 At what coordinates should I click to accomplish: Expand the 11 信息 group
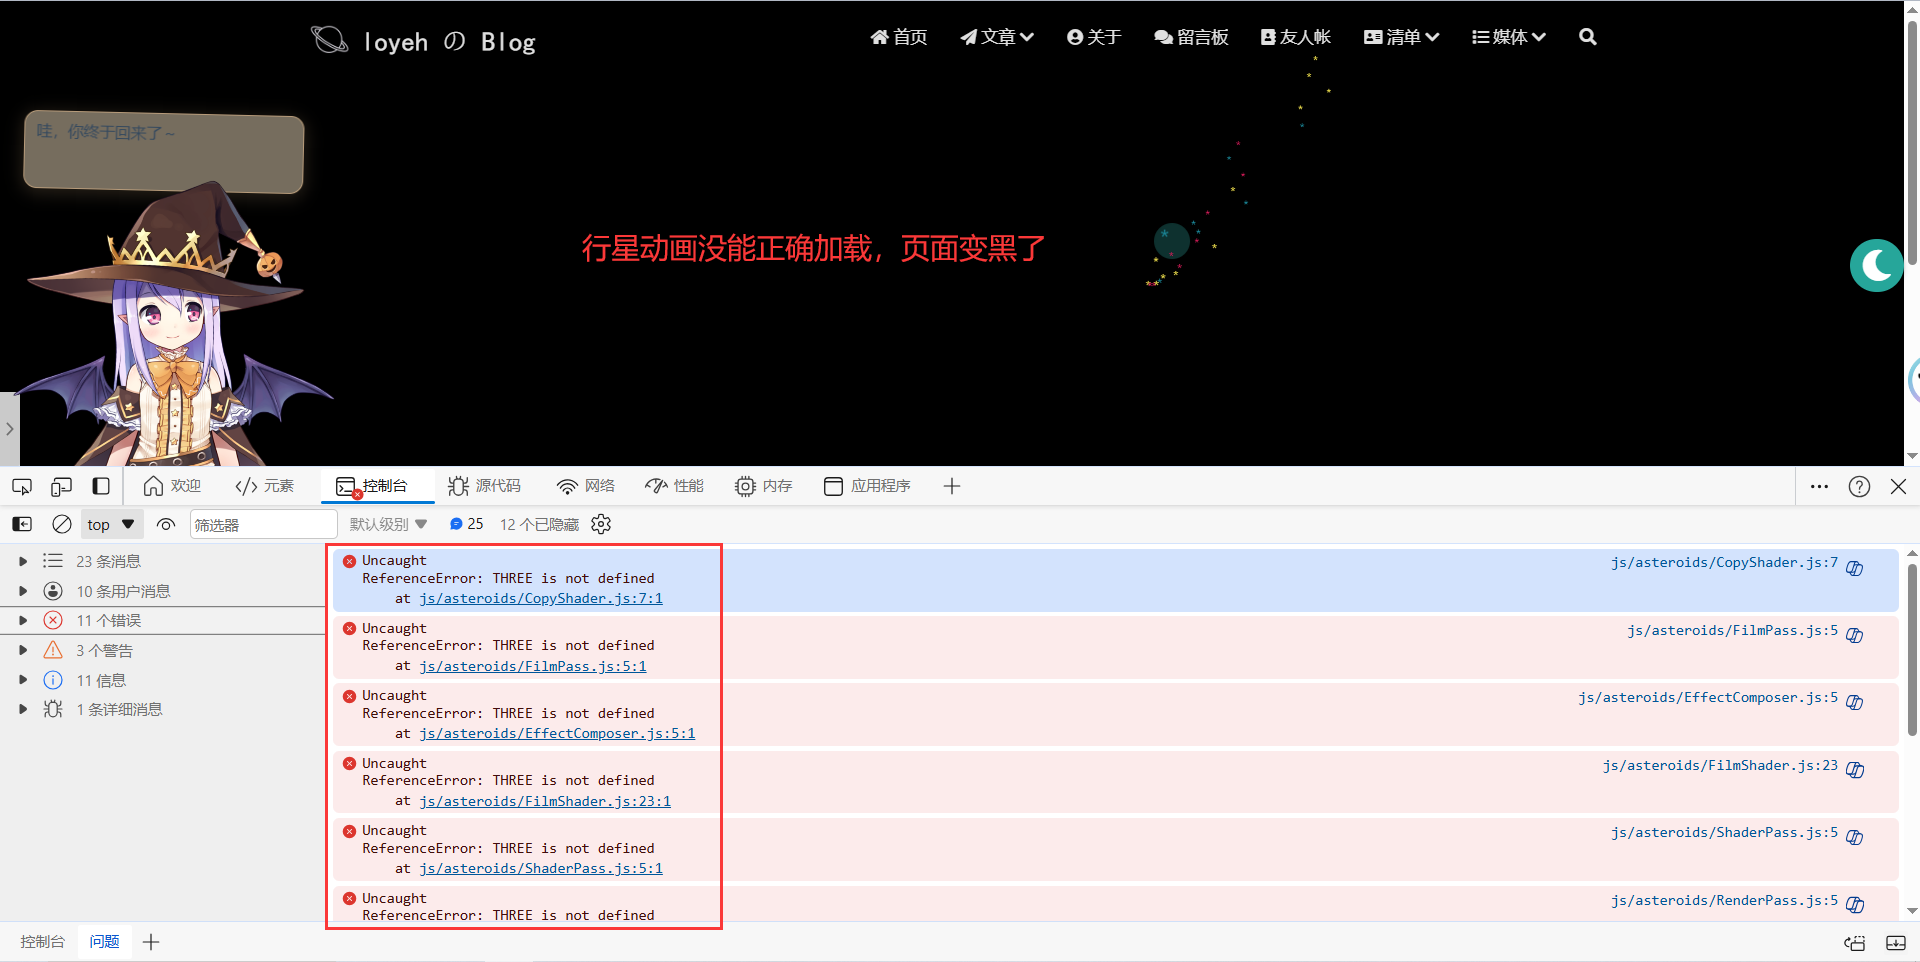[x=23, y=680]
